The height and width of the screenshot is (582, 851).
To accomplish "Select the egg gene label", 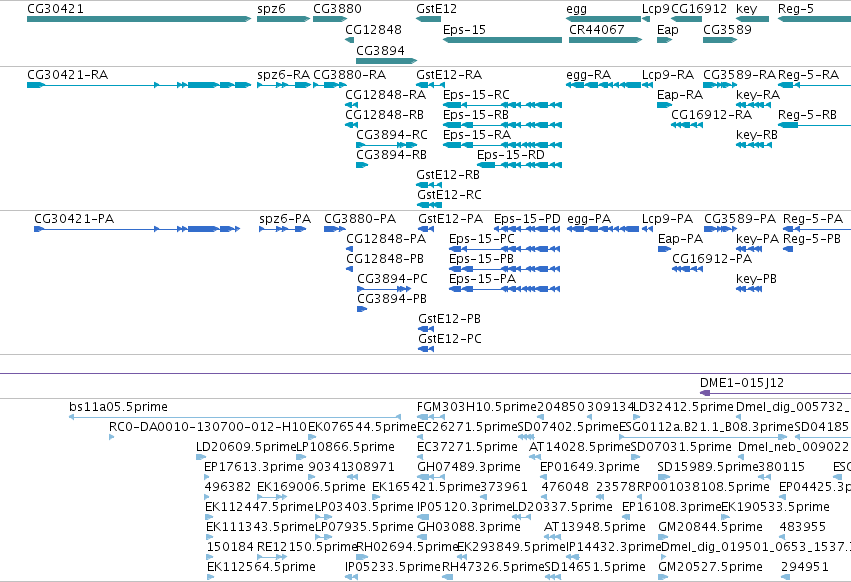I will pyautogui.click(x=576, y=9).
